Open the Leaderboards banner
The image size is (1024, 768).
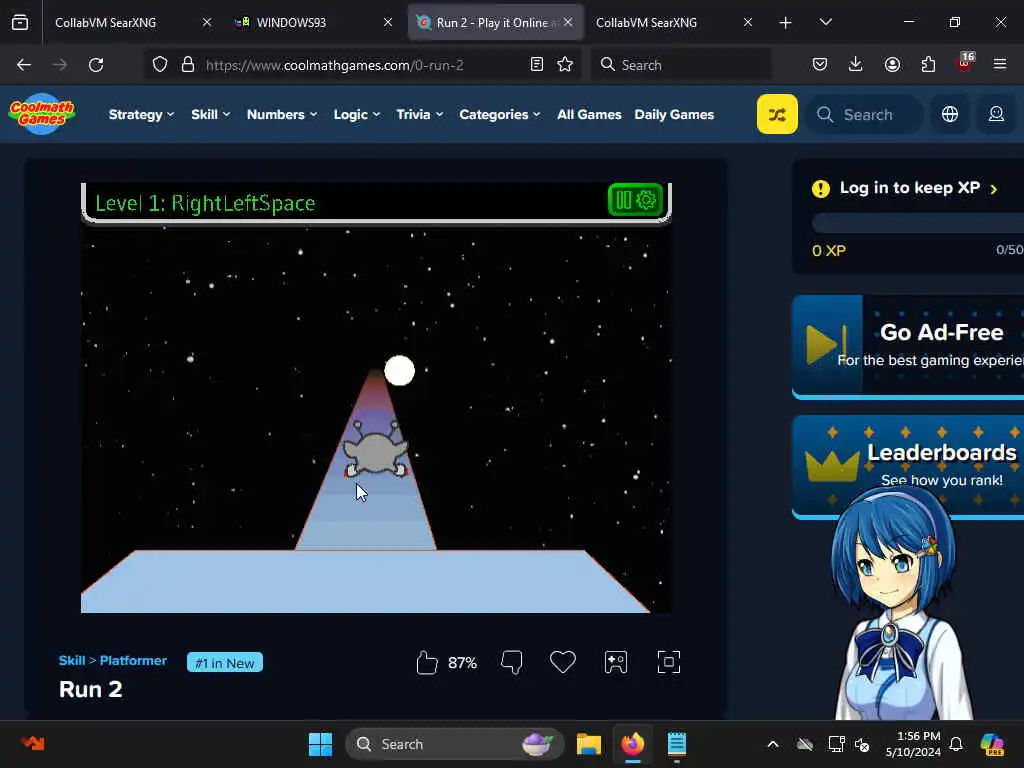coord(908,466)
